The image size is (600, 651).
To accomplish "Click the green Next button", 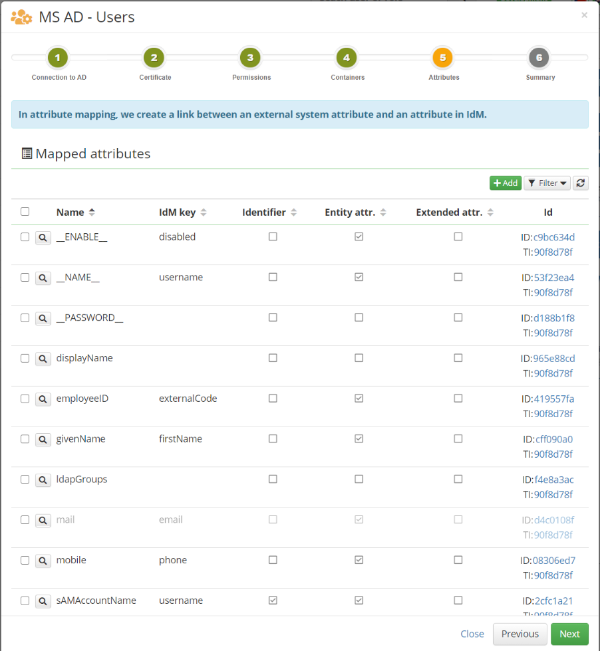I will (569, 634).
